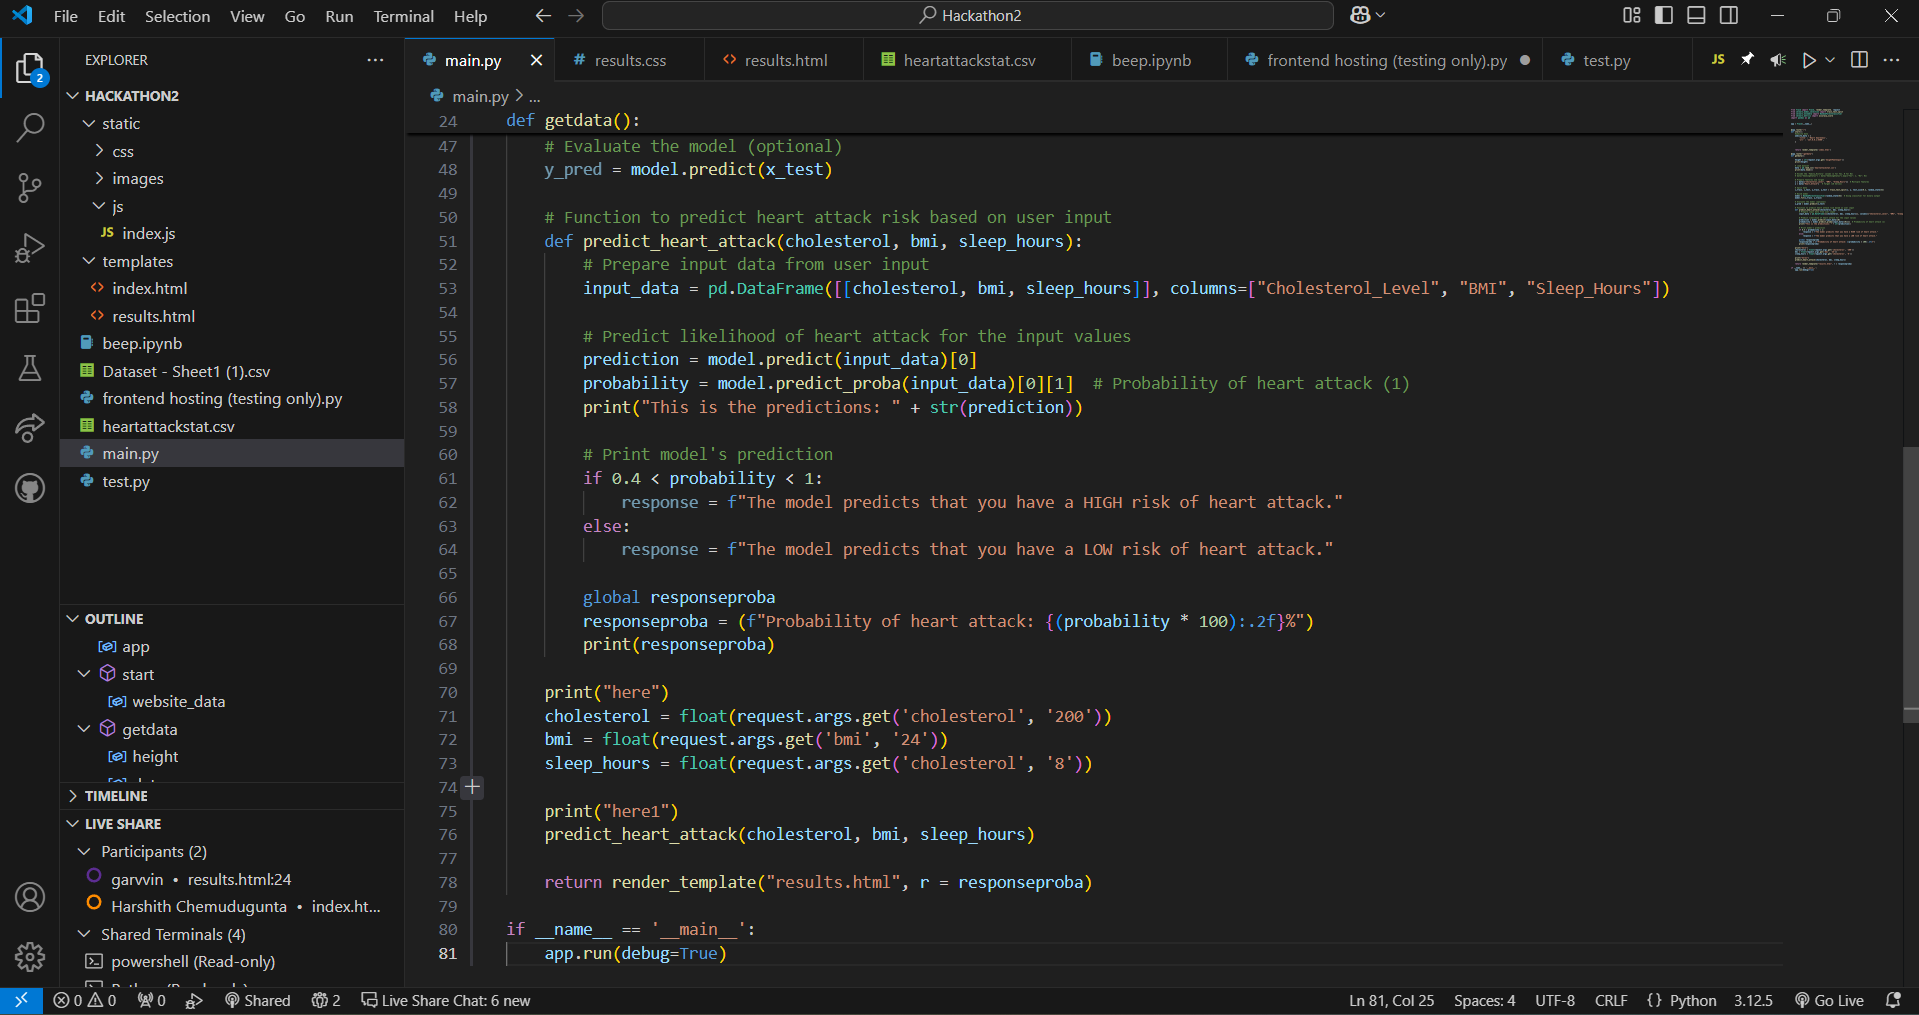
Task: Expand the css folder
Action: 123,151
